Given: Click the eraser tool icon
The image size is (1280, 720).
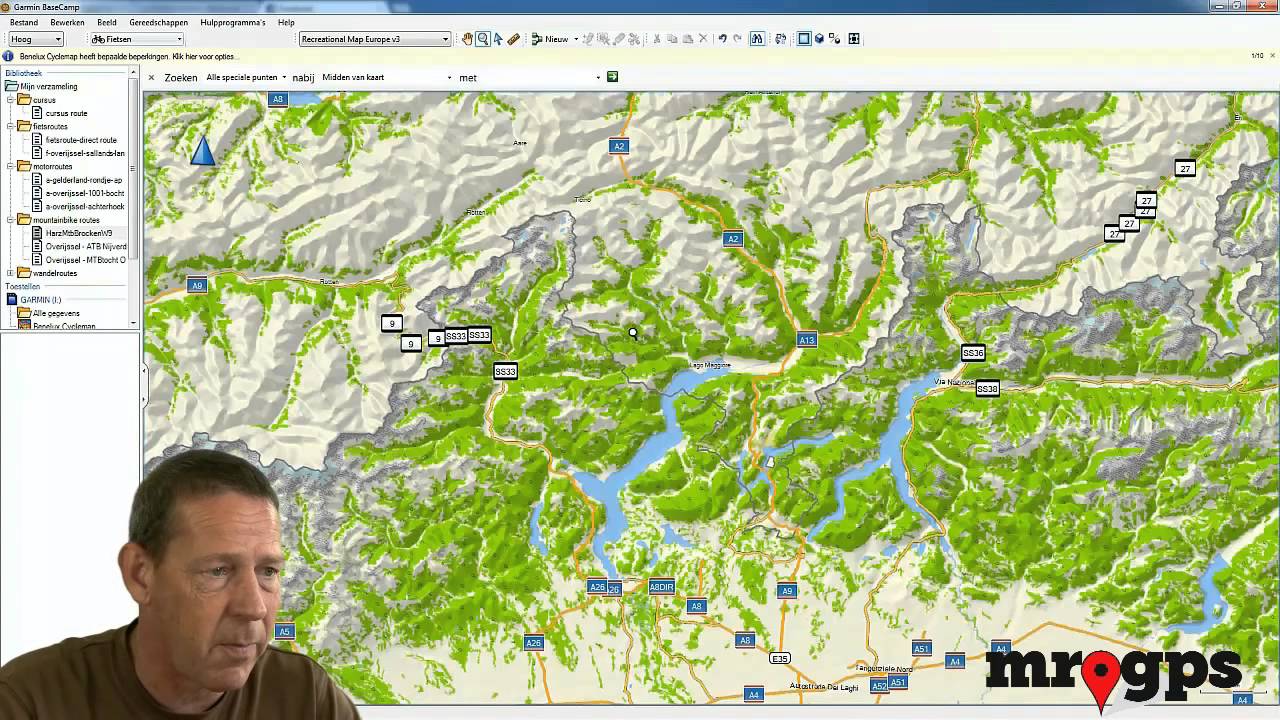Looking at the screenshot, I should click(619, 39).
